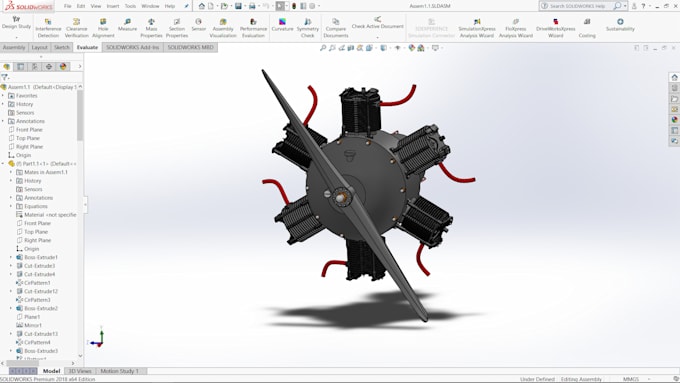Open the Insert menu
This screenshot has width=680, height=383.
tap(113, 6)
